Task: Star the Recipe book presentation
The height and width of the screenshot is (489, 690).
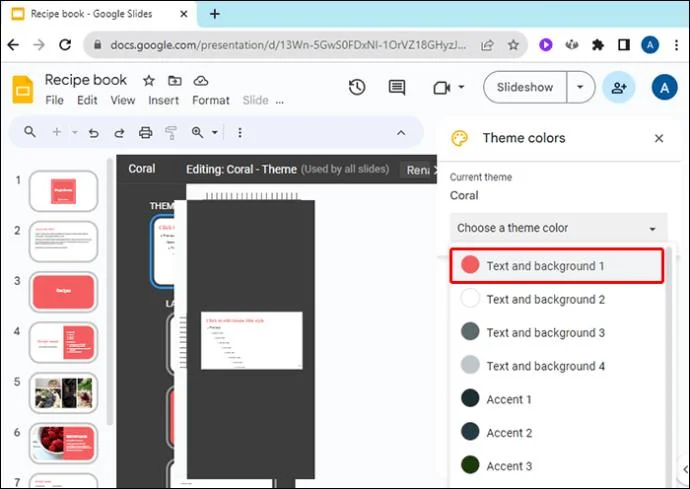Action: [x=149, y=81]
